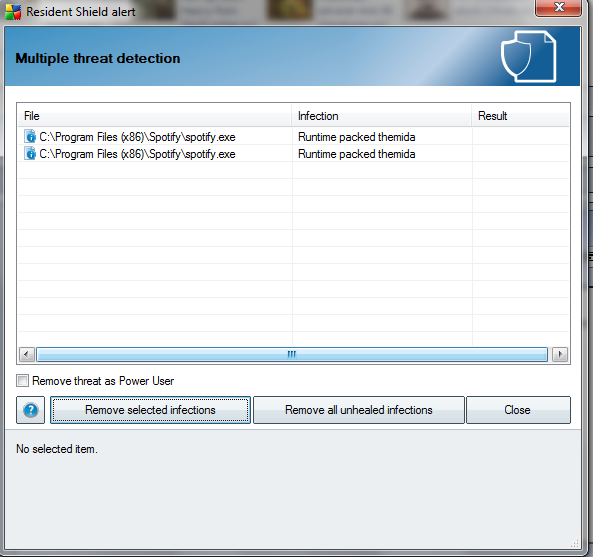
Task: Click the blue help question mark icon
Action: coord(31,410)
